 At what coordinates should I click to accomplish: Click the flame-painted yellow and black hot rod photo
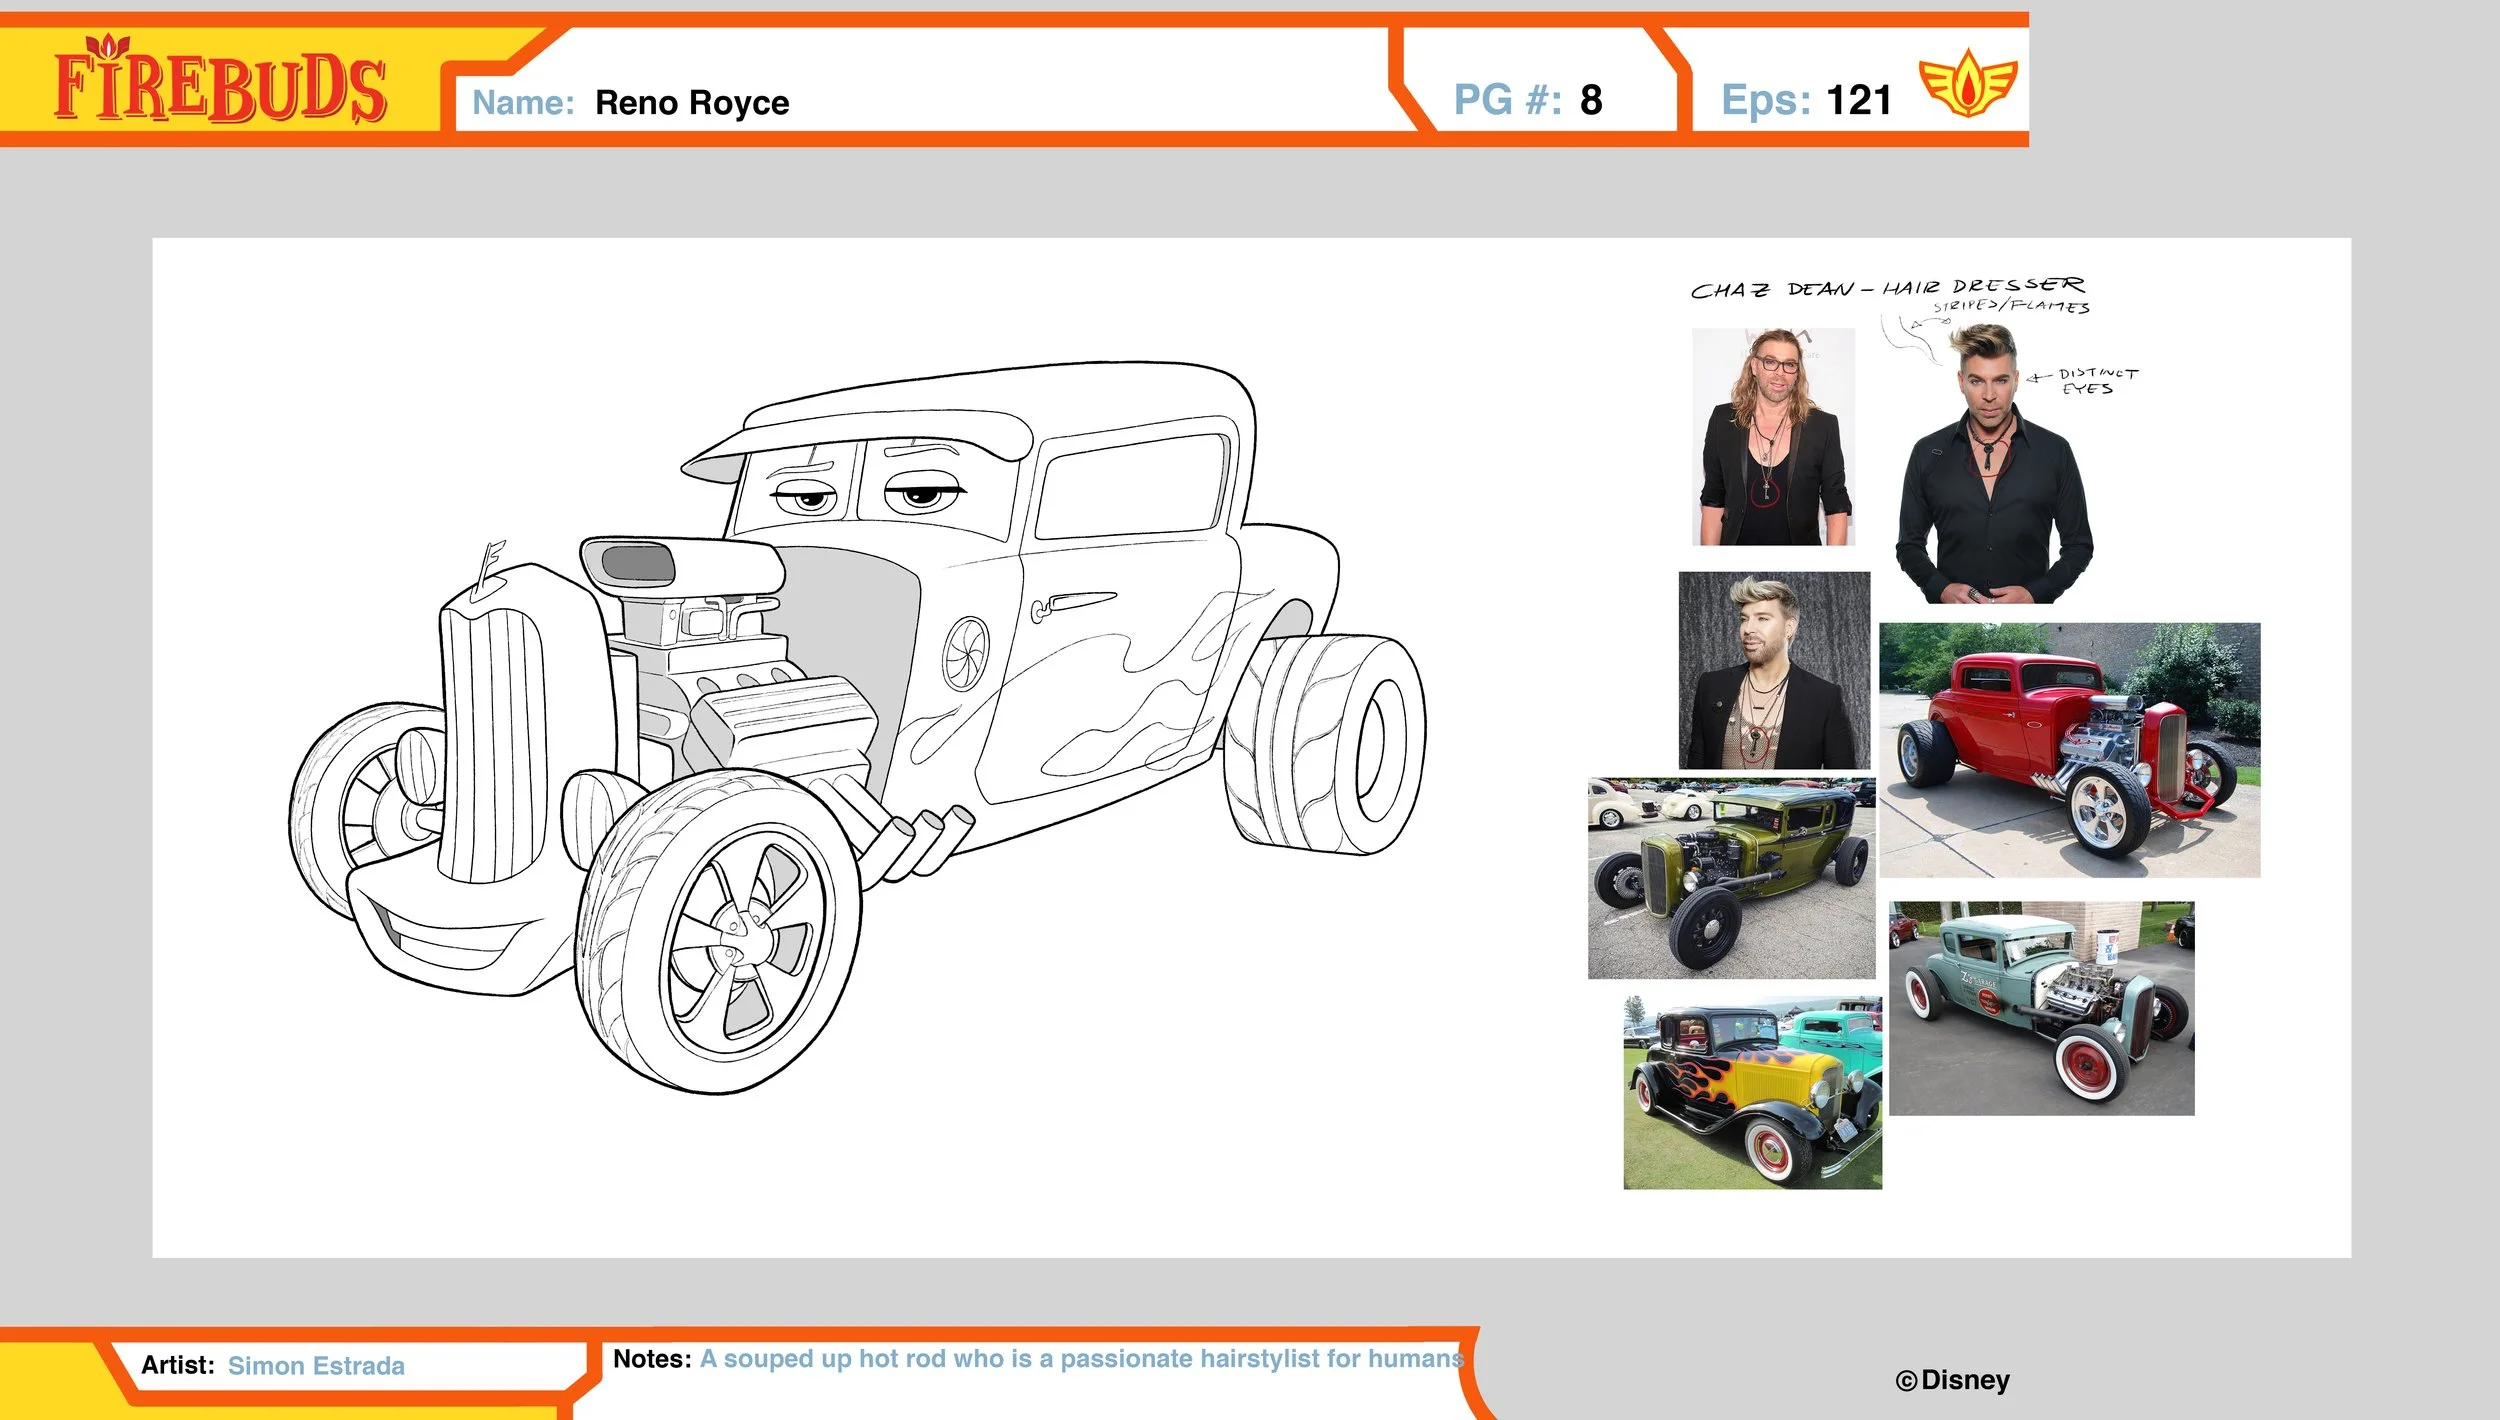(1752, 1091)
